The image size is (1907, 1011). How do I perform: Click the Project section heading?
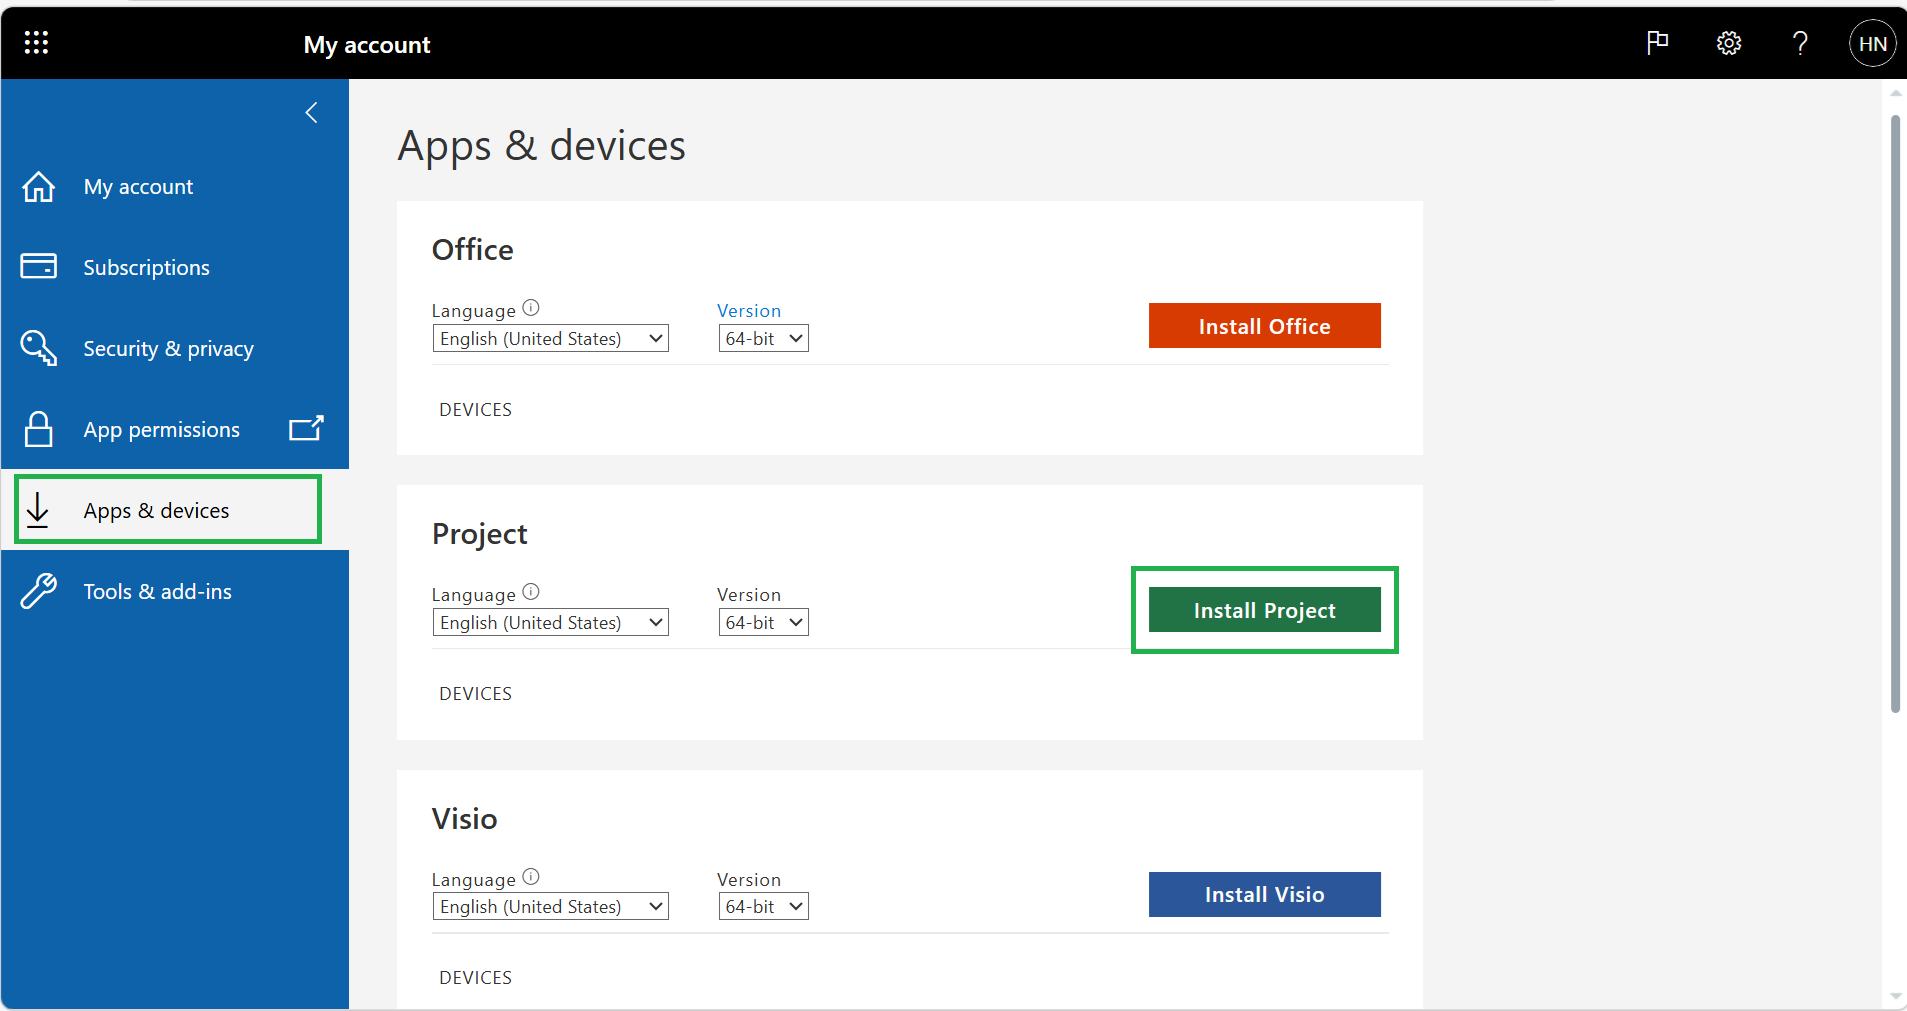480,535
